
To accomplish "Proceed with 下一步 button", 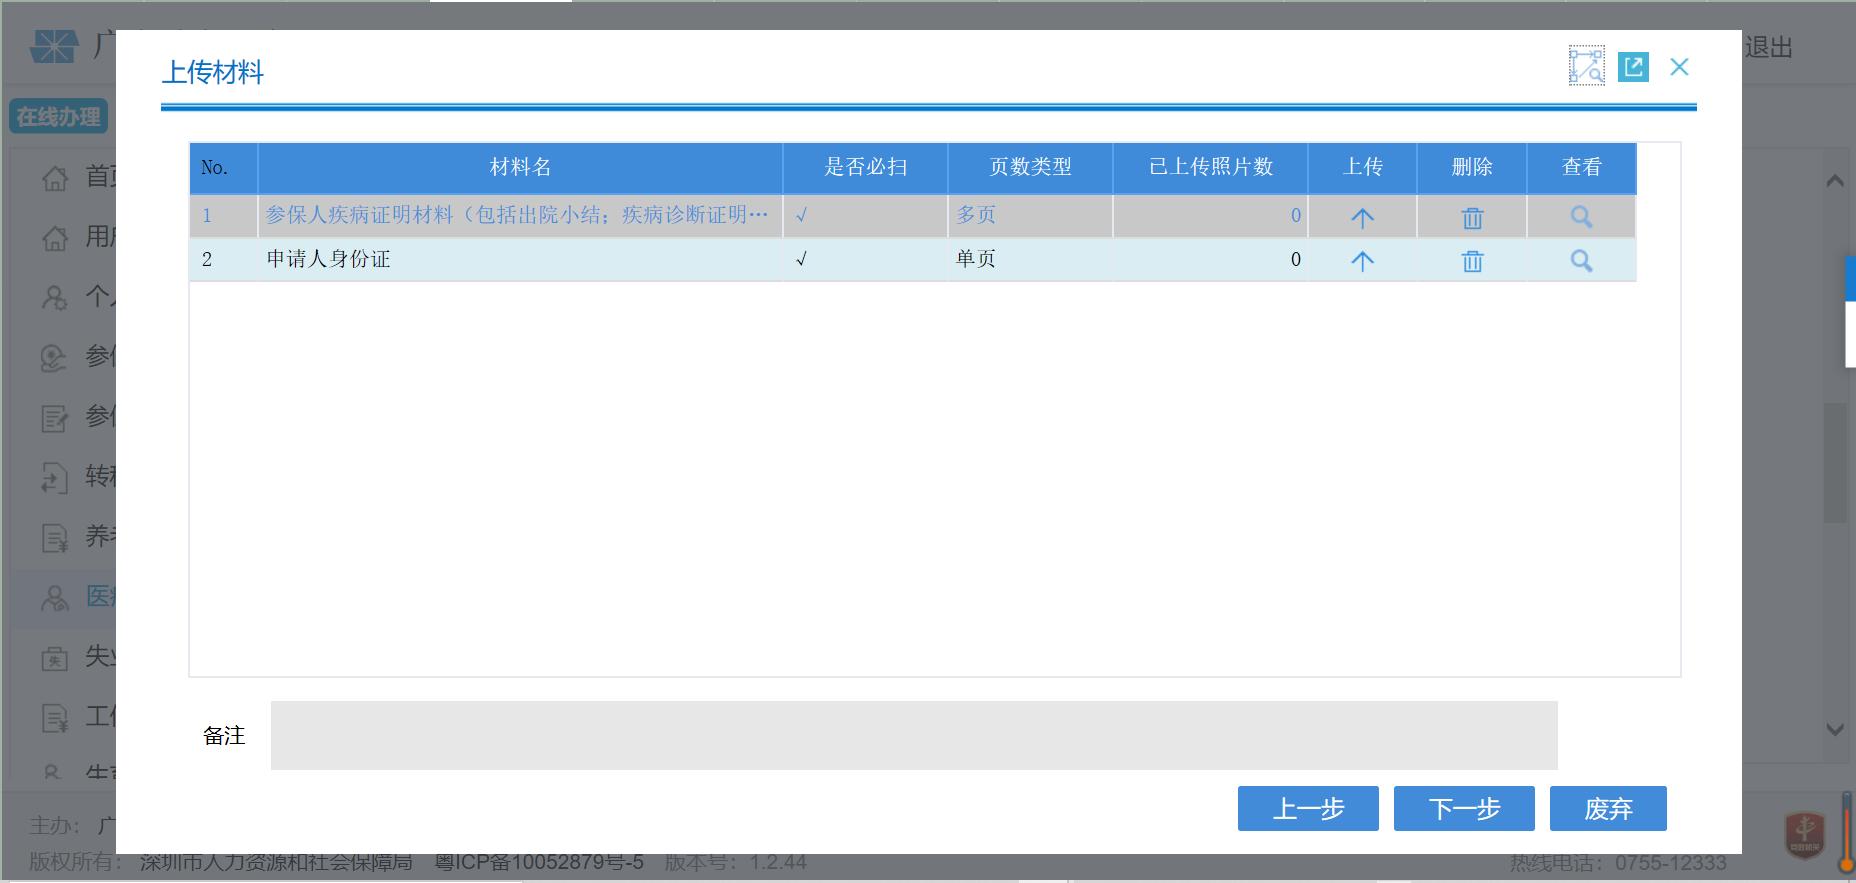I will pyautogui.click(x=1464, y=808).
